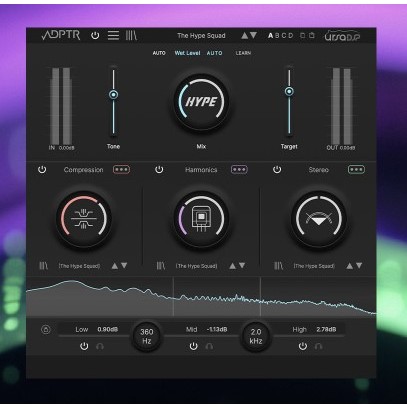Image resolution: width=407 pixels, height=407 pixels.
Task: Click the Harmonics tube knob
Action: point(201,219)
